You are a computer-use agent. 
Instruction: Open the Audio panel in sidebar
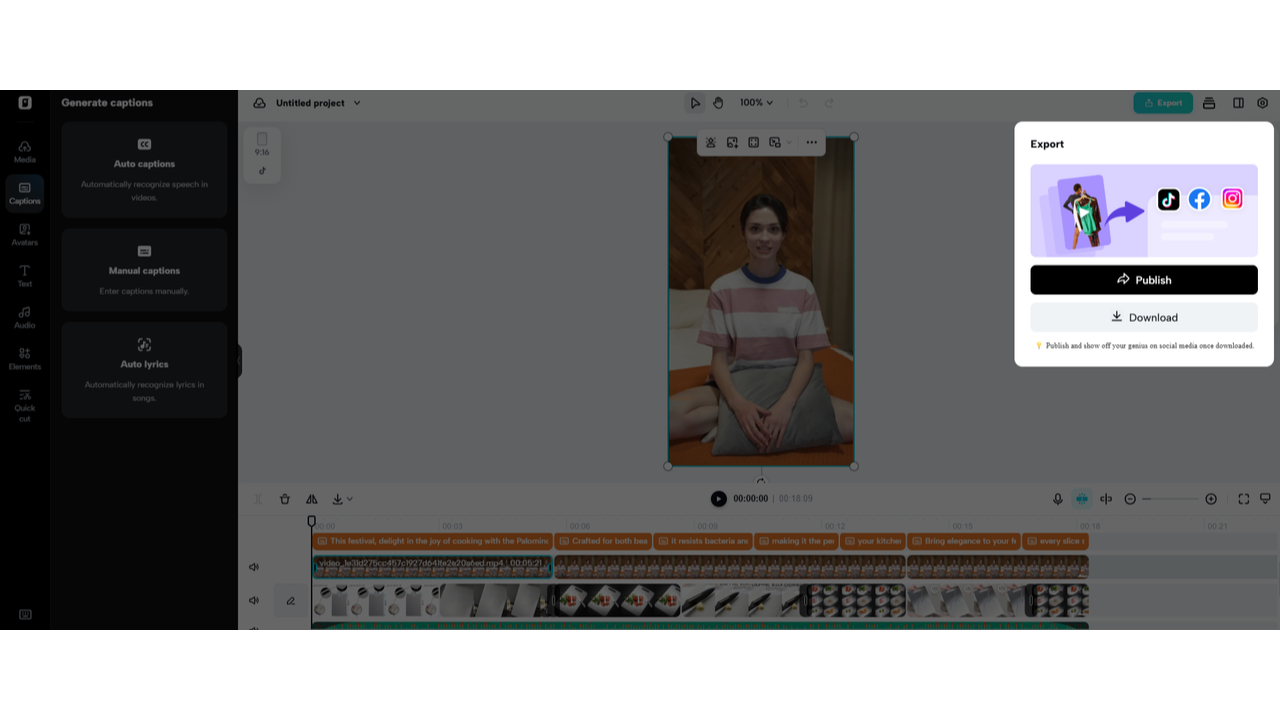pos(25,317)
